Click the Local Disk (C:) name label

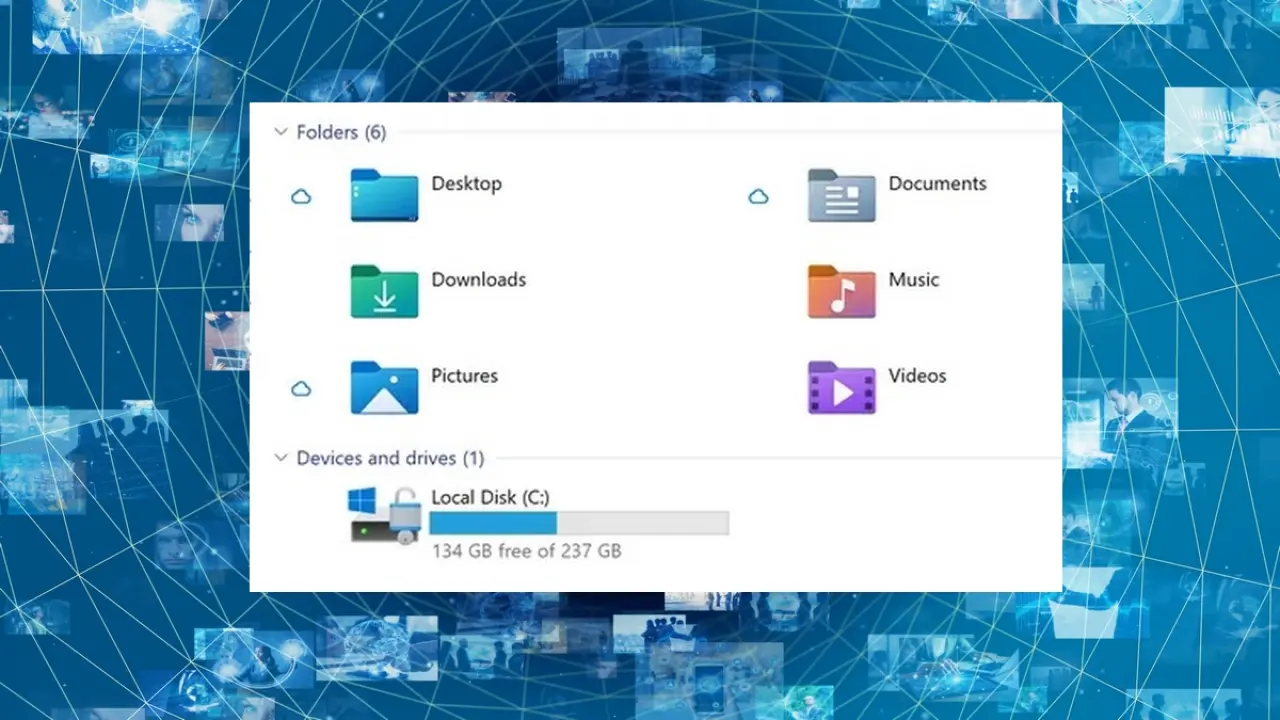point(490,497)
